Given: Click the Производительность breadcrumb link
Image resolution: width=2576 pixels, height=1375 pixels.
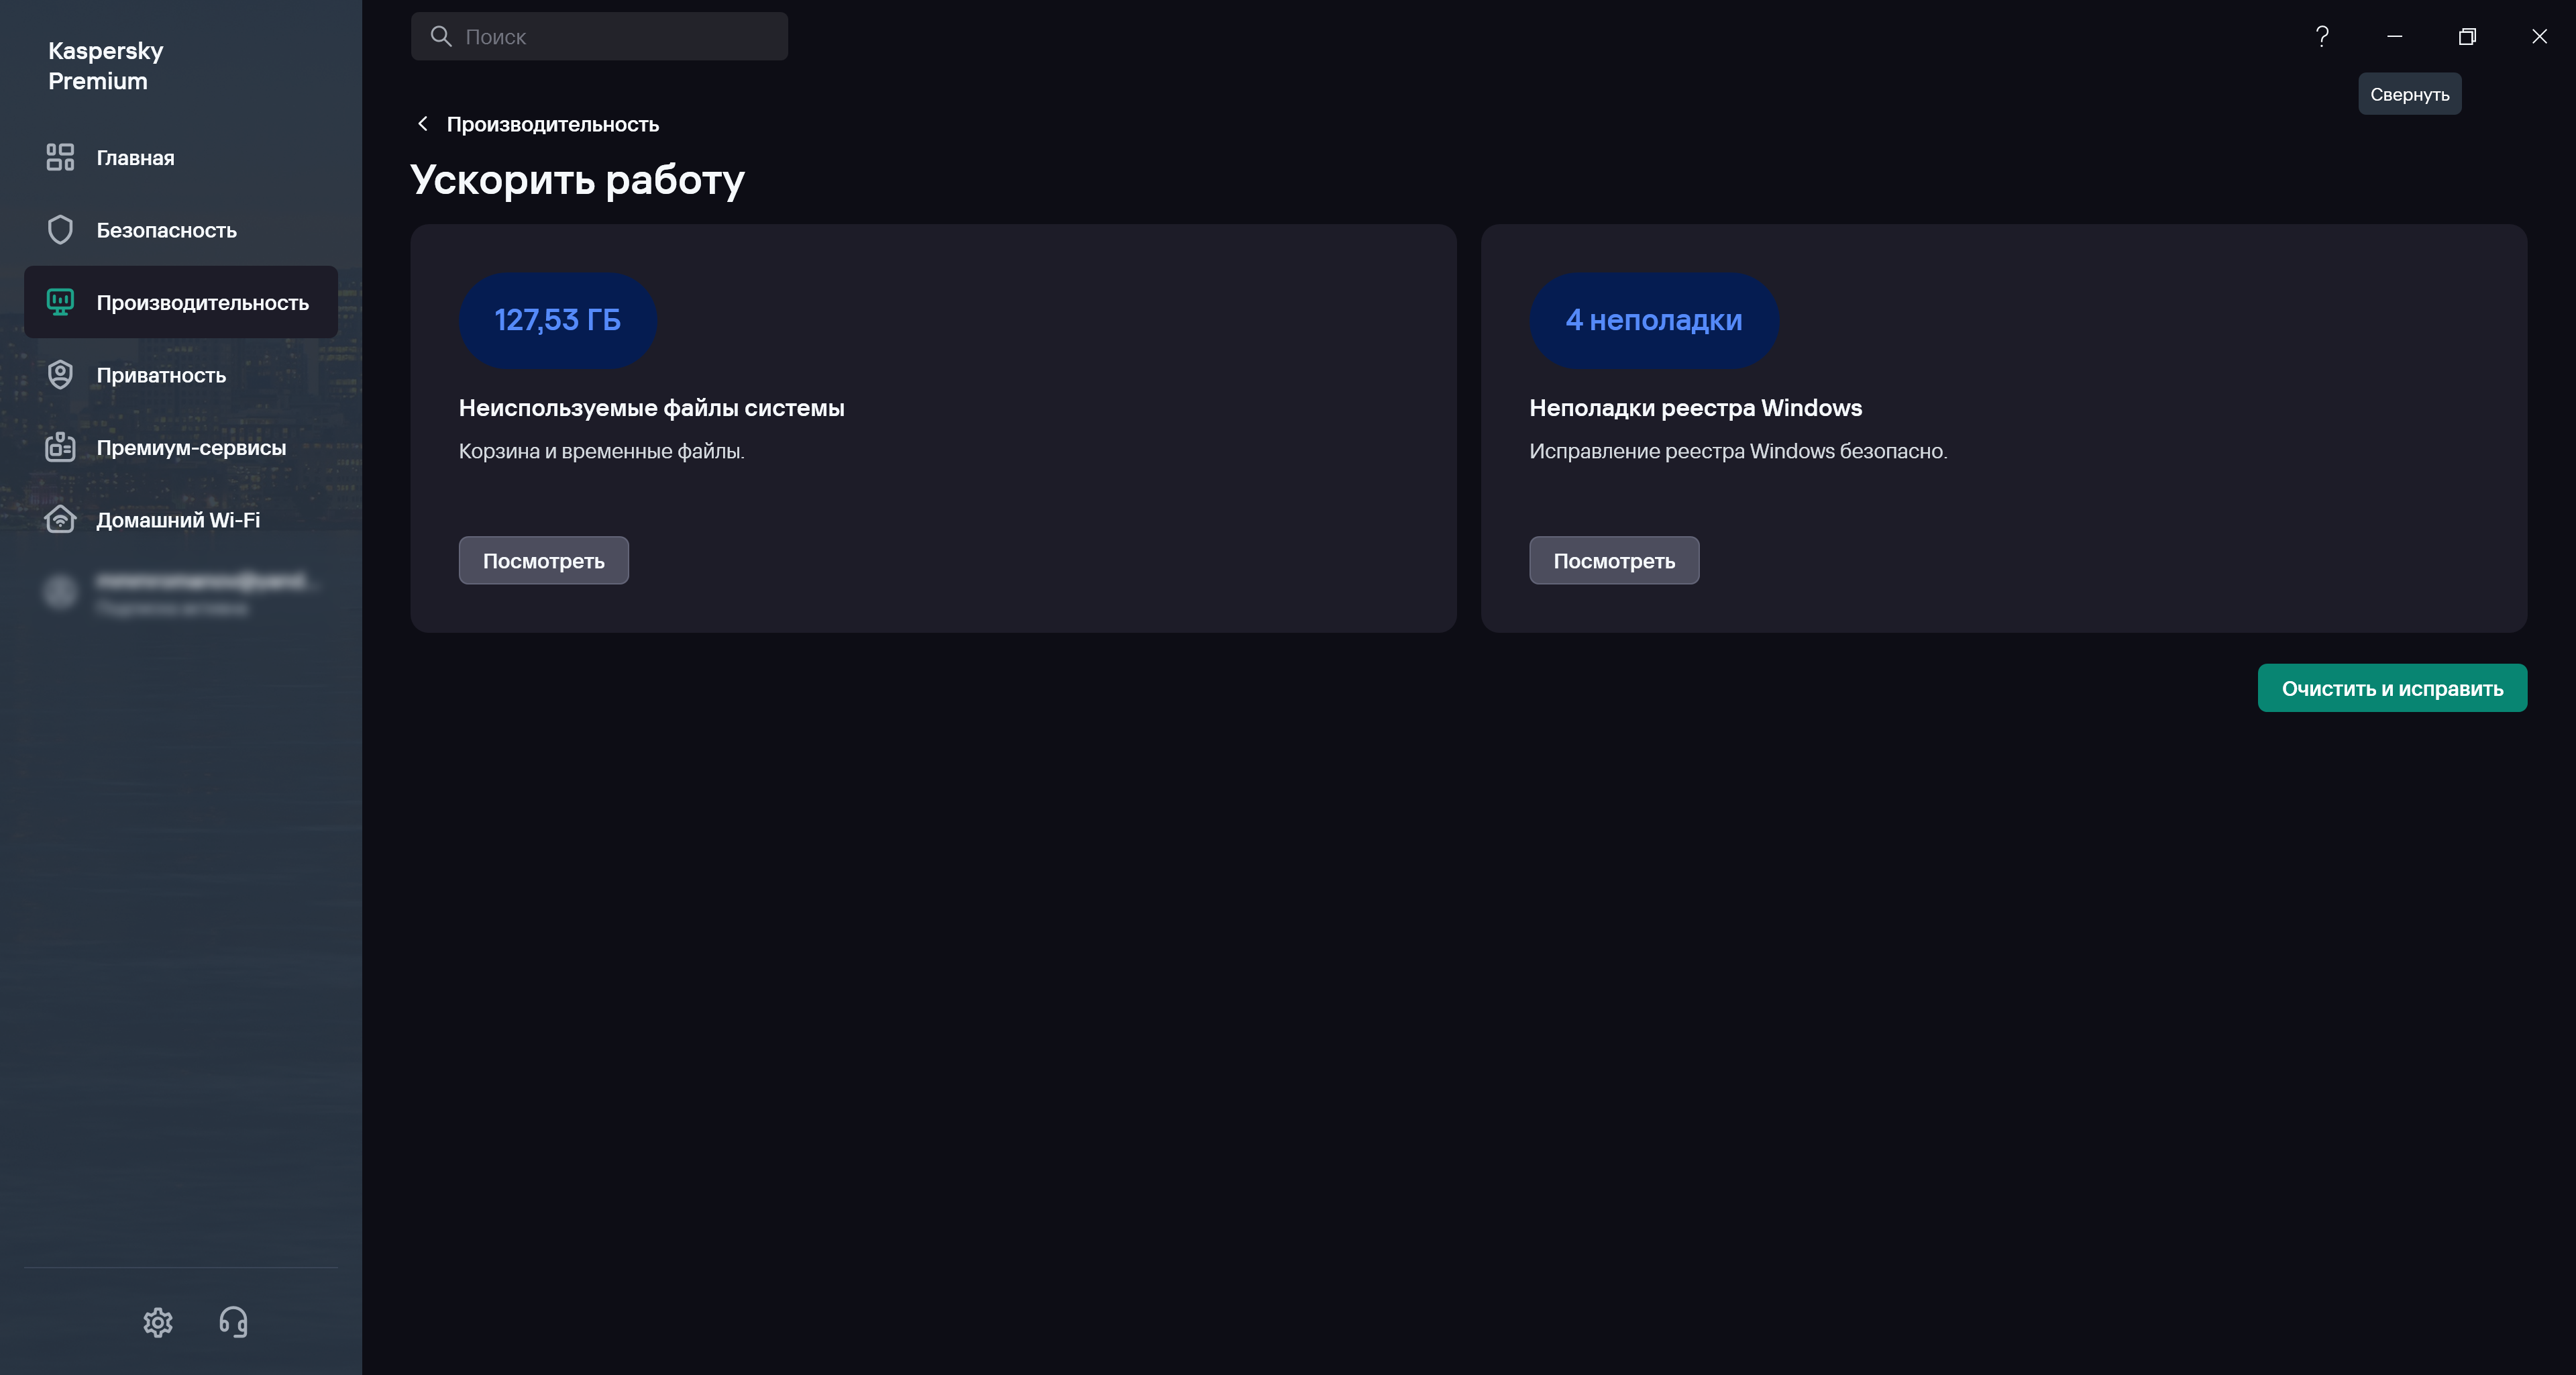Looking at the screenshot, I should pos(552,124).
